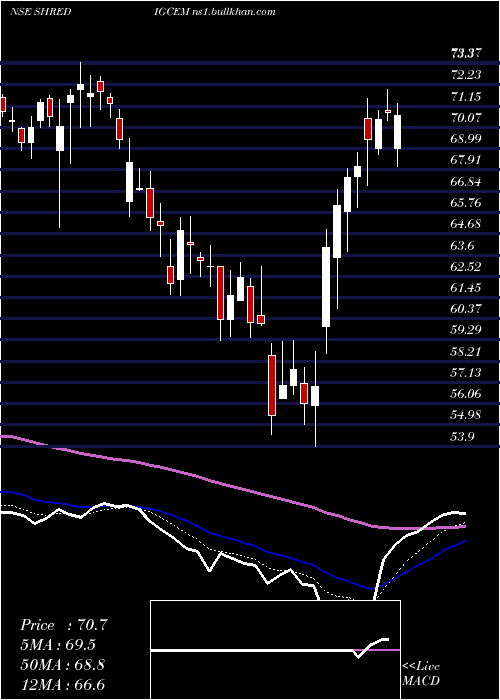500x700 pixels.
Task: Click the 57.13 price axis label
Action: coord(466,372)
